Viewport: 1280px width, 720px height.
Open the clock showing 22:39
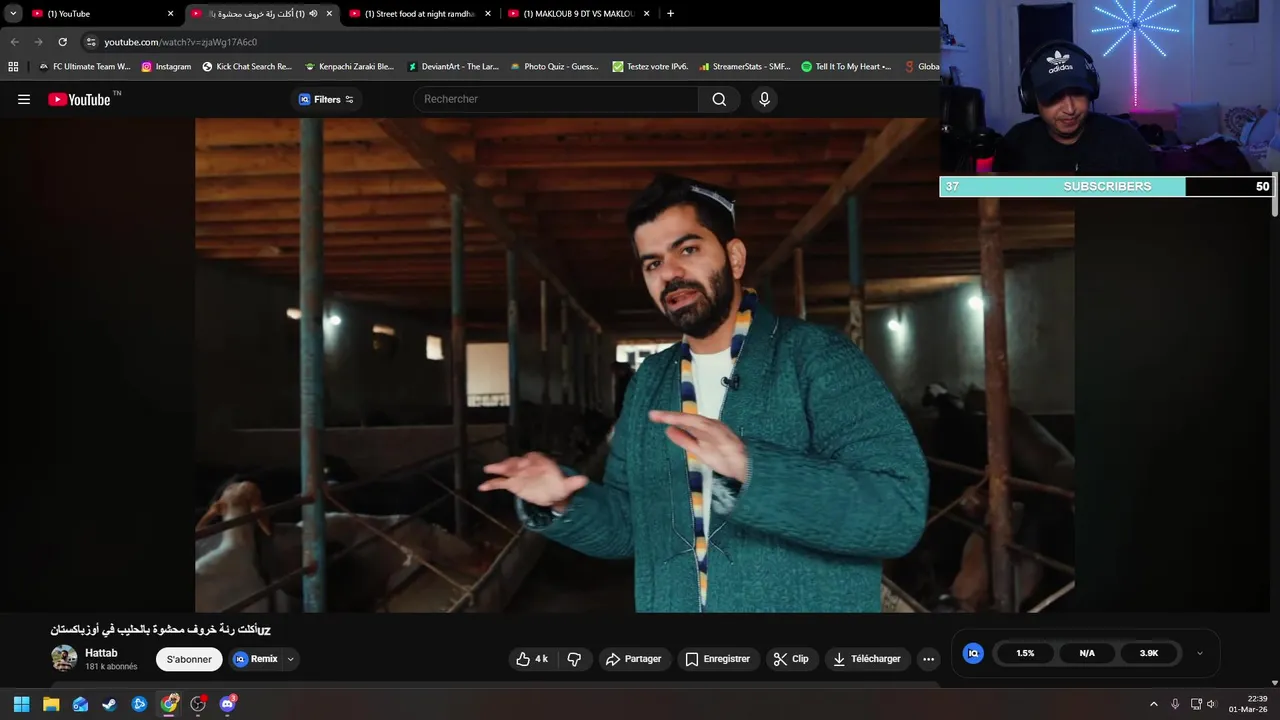(1248, 704)
